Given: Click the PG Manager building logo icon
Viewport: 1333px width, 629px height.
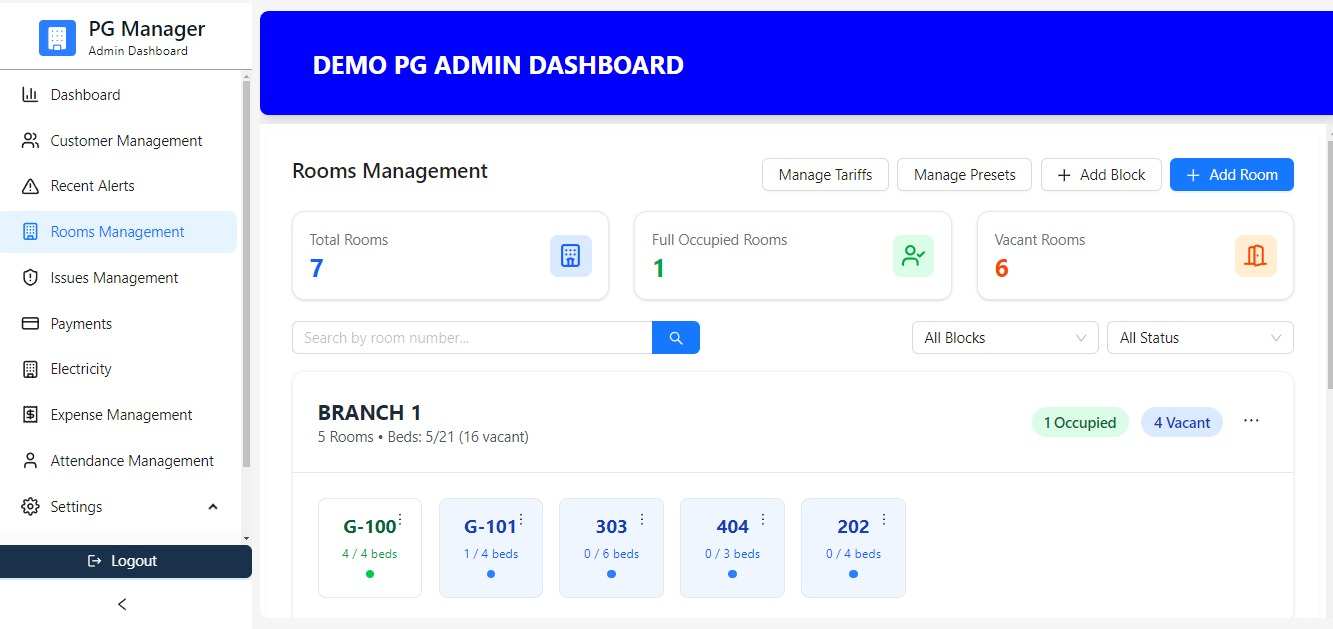Looking at the screenshot, I should [x=57, y=37].
